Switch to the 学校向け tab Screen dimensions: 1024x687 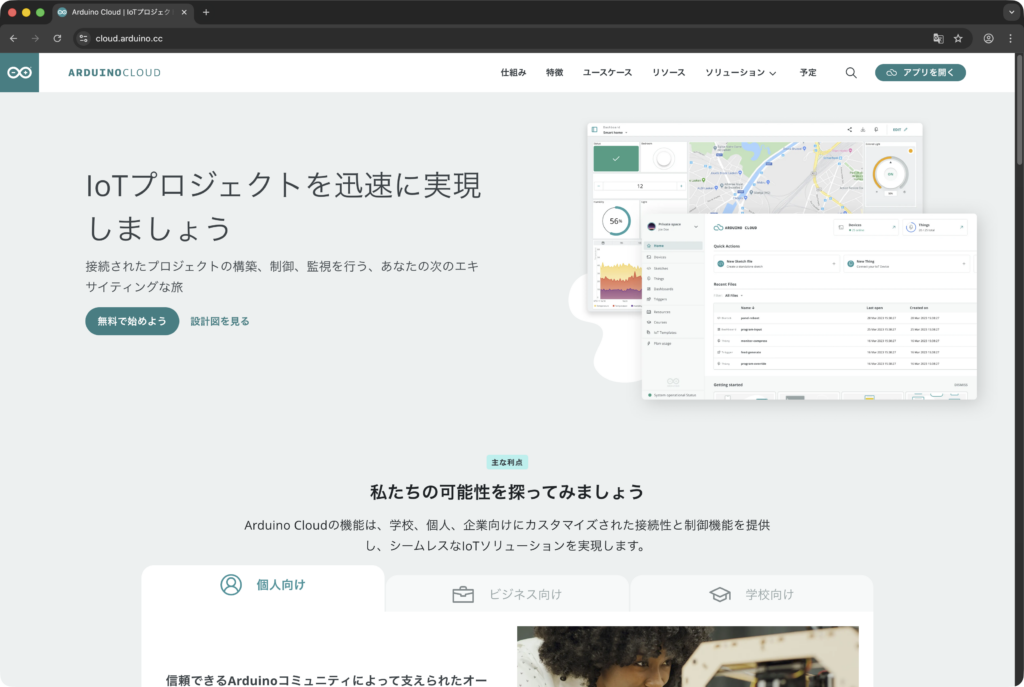(751, 594)
